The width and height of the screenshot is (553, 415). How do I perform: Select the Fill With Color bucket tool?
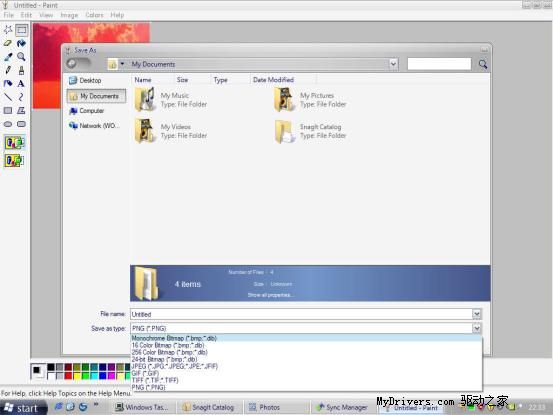pyautogui.click(x=21, y=43)
